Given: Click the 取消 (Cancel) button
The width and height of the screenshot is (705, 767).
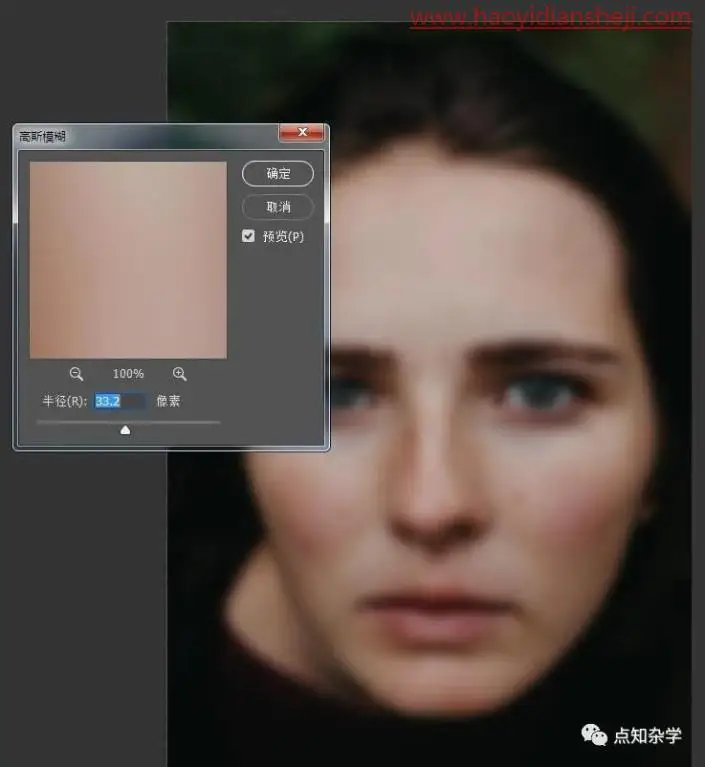Looking at the screenshot, I should tap(278, 207).
